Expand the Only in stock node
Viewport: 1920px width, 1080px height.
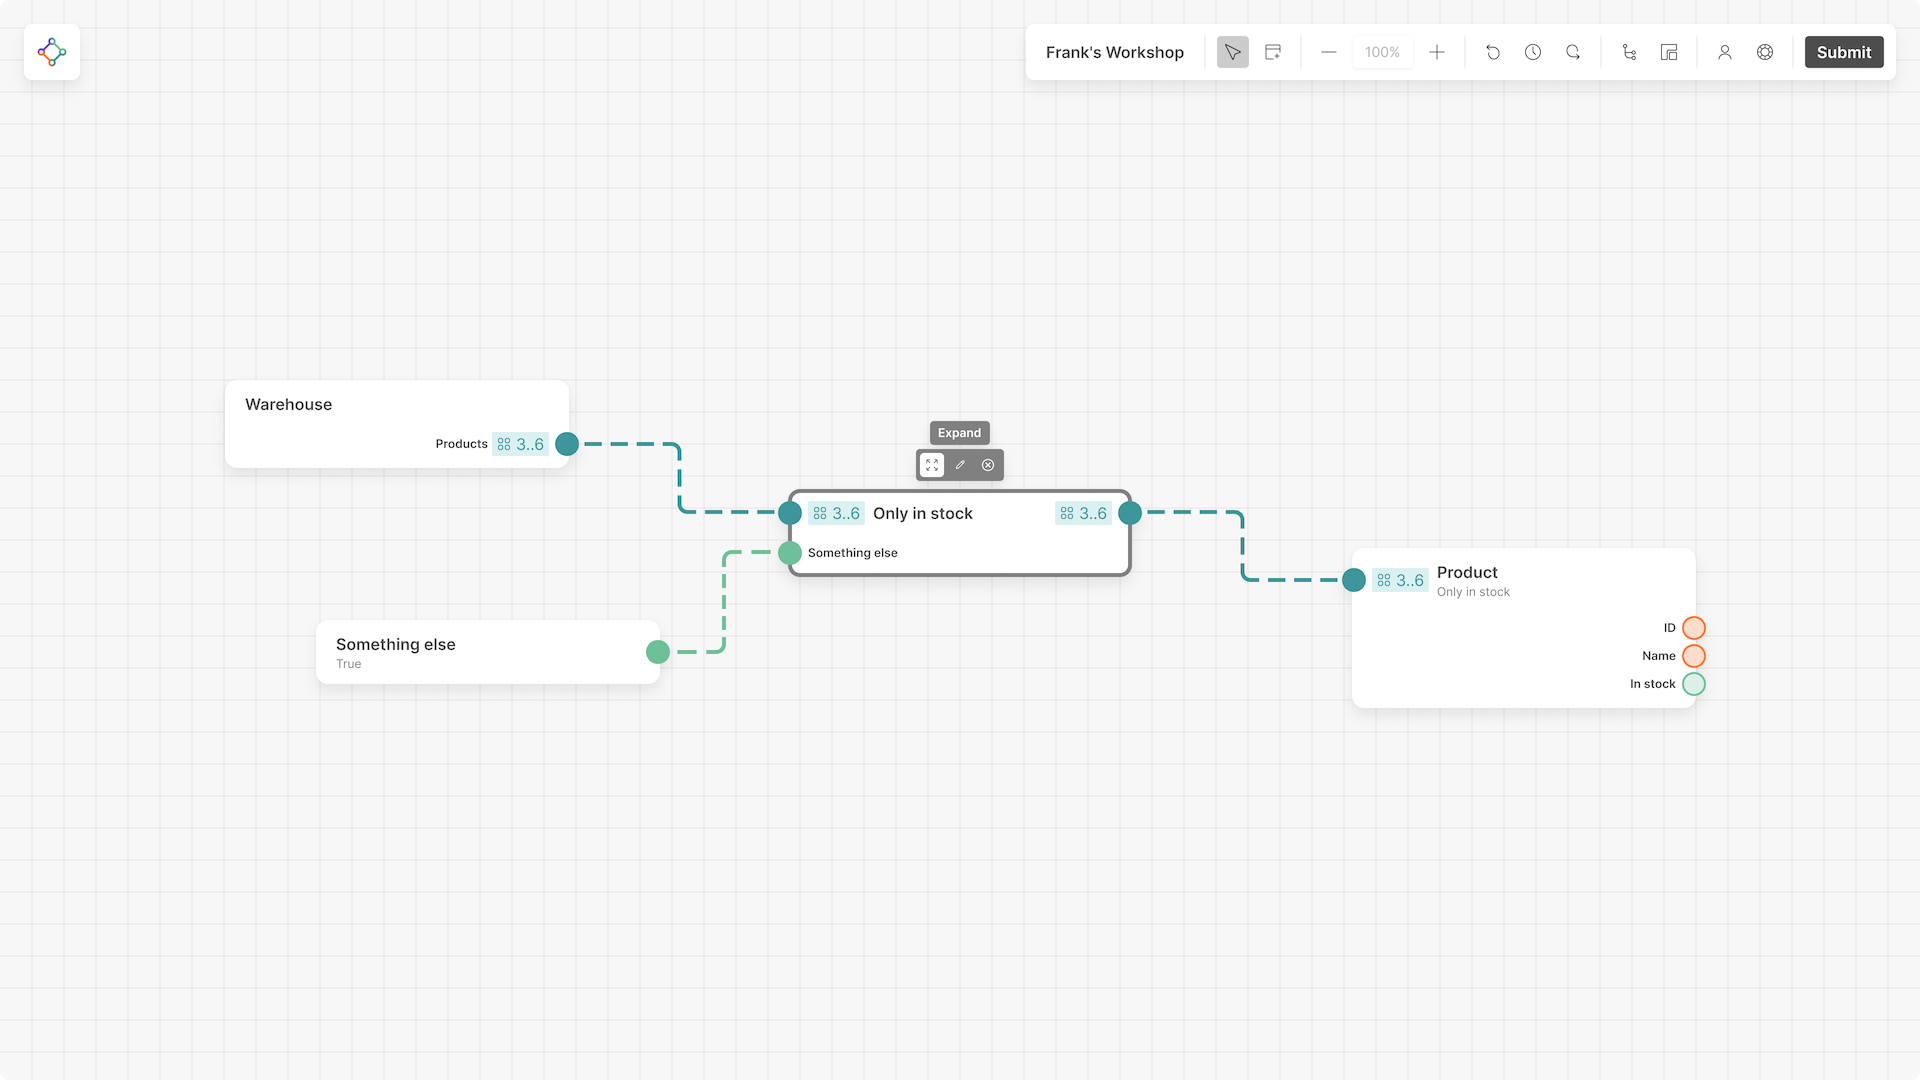[932, 465]
